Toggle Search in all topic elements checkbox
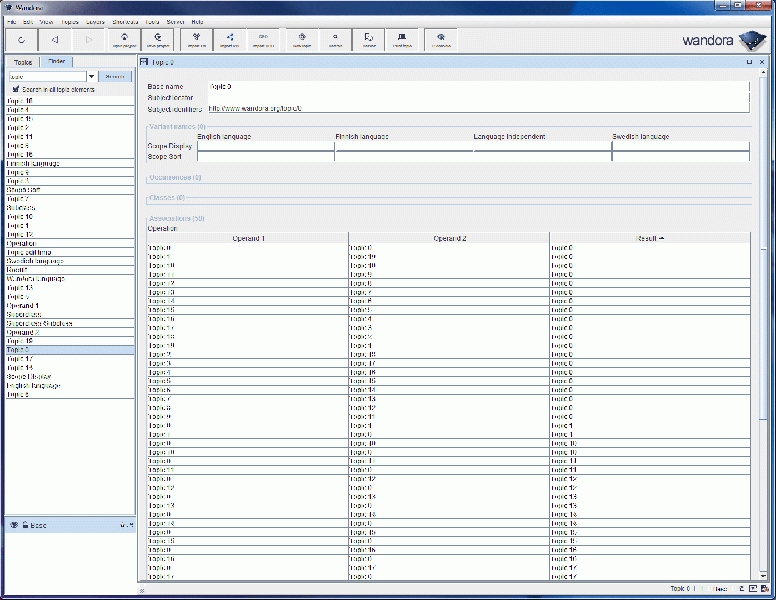This screenshot has width=776, height=600. click(x=16, y=89)
